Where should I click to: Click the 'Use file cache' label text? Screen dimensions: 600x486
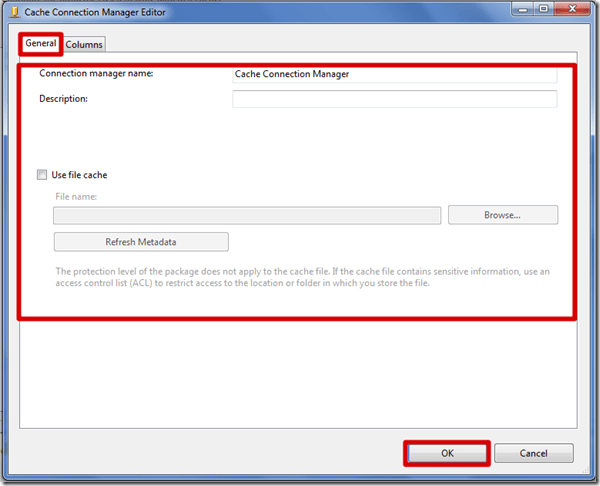[79, 175]
